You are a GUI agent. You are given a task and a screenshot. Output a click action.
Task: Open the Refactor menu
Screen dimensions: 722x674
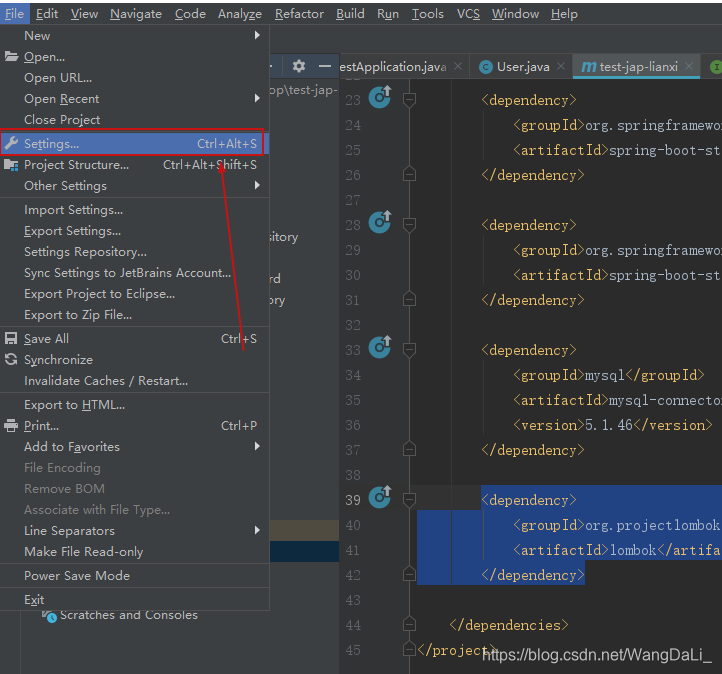tap(299, 14)
